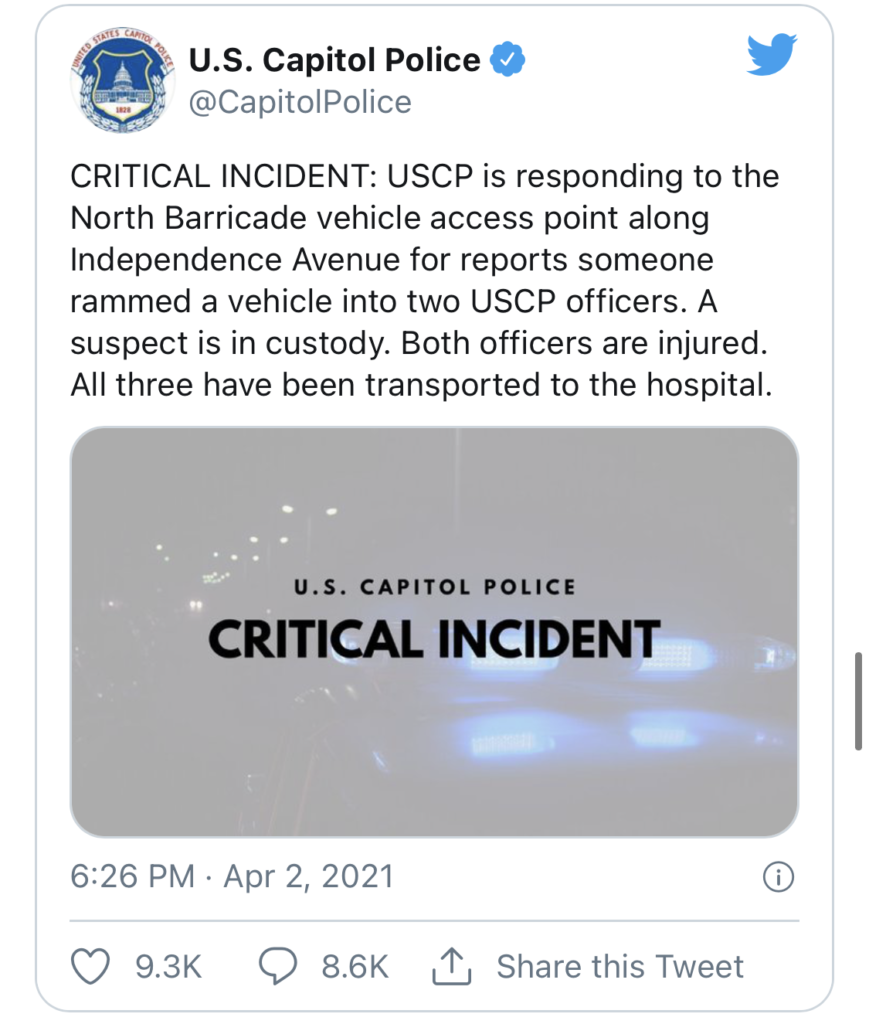Click the U.S. CAPITOL POLICE image caption

[x=435, y=586]
